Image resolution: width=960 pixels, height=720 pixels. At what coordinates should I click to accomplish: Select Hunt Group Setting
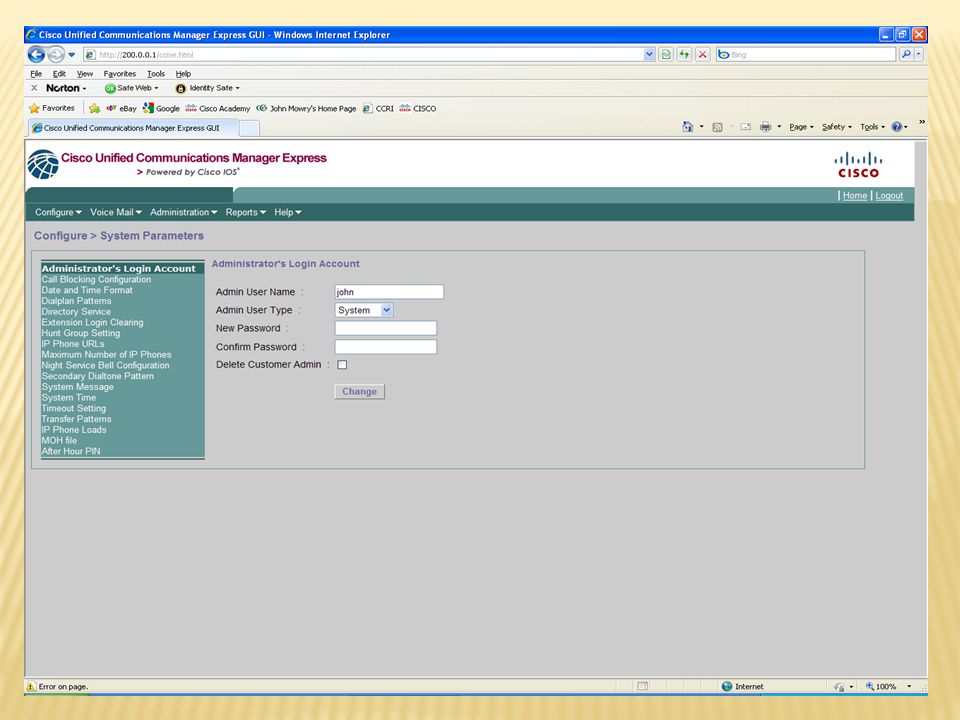(81, 333)
